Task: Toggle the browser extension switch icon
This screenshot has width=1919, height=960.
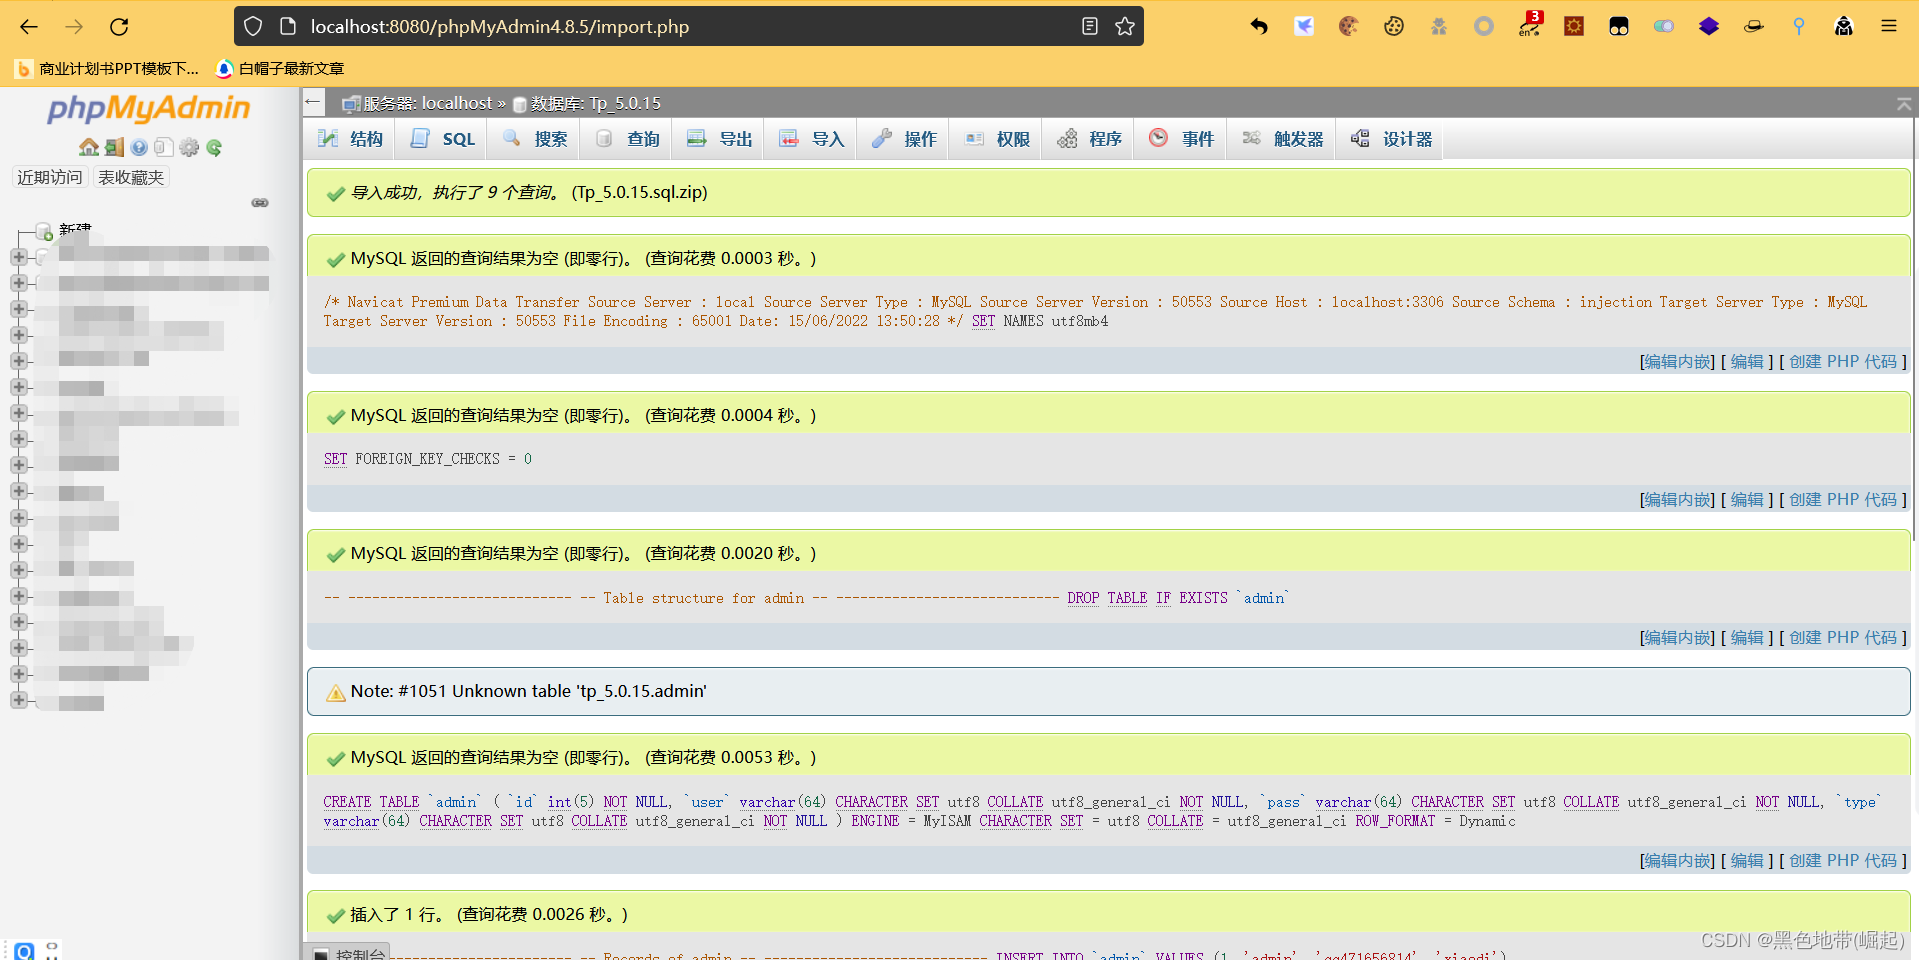Action: click(x=1663, y=27)
